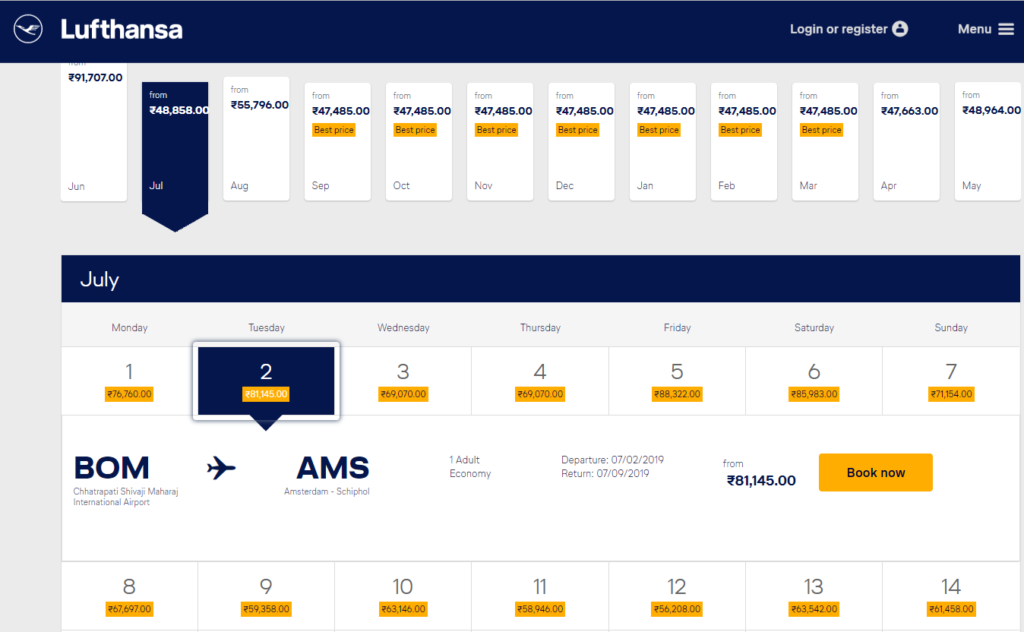The width and height of the screenshot is (1024, 632).
Task: Click the Saturday column header
Action: [814, 328]
